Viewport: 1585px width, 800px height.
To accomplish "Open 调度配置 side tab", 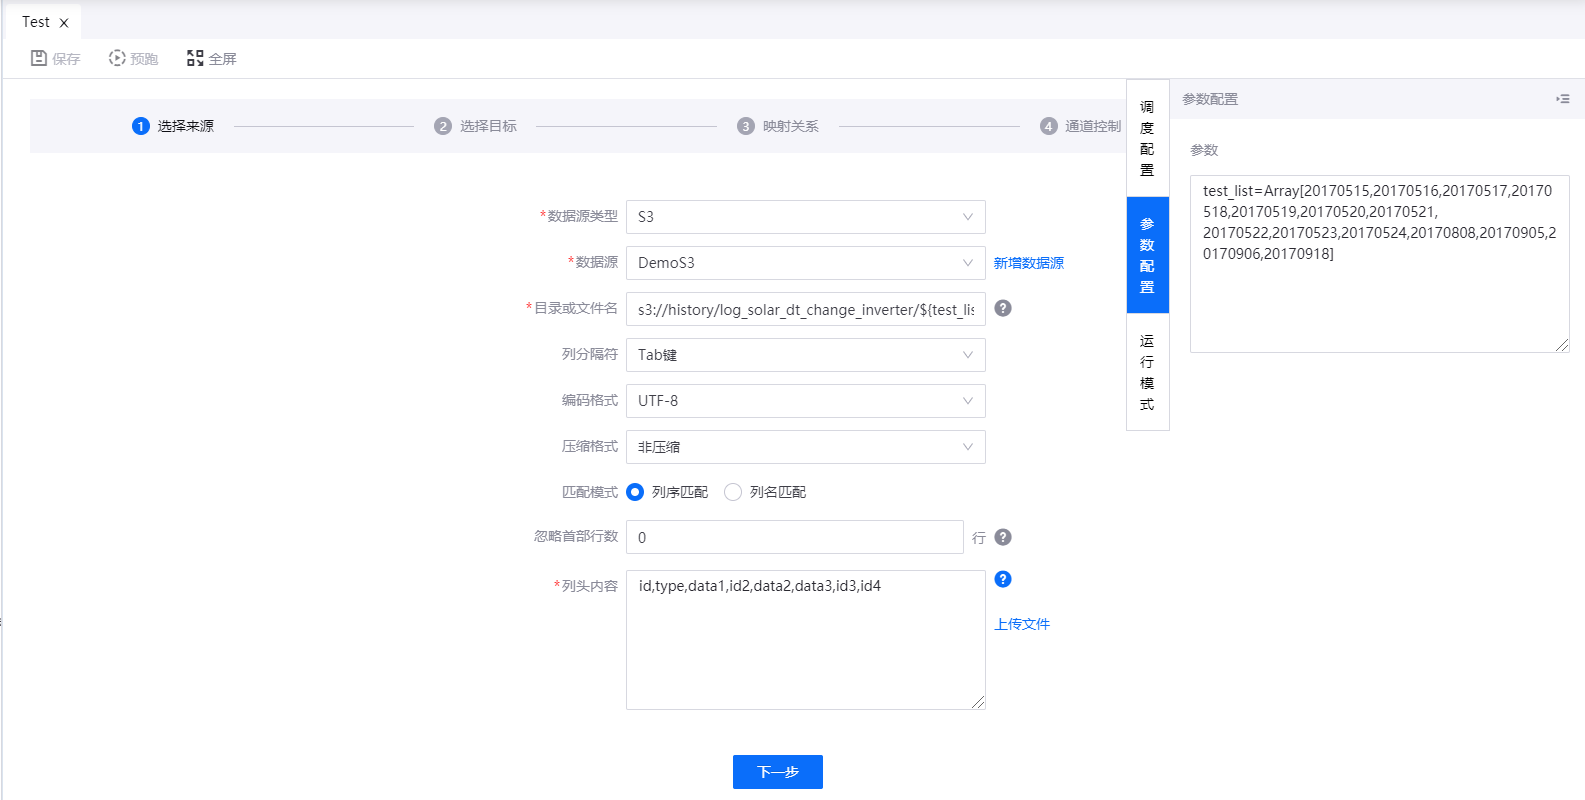I will click(1147, 138).
